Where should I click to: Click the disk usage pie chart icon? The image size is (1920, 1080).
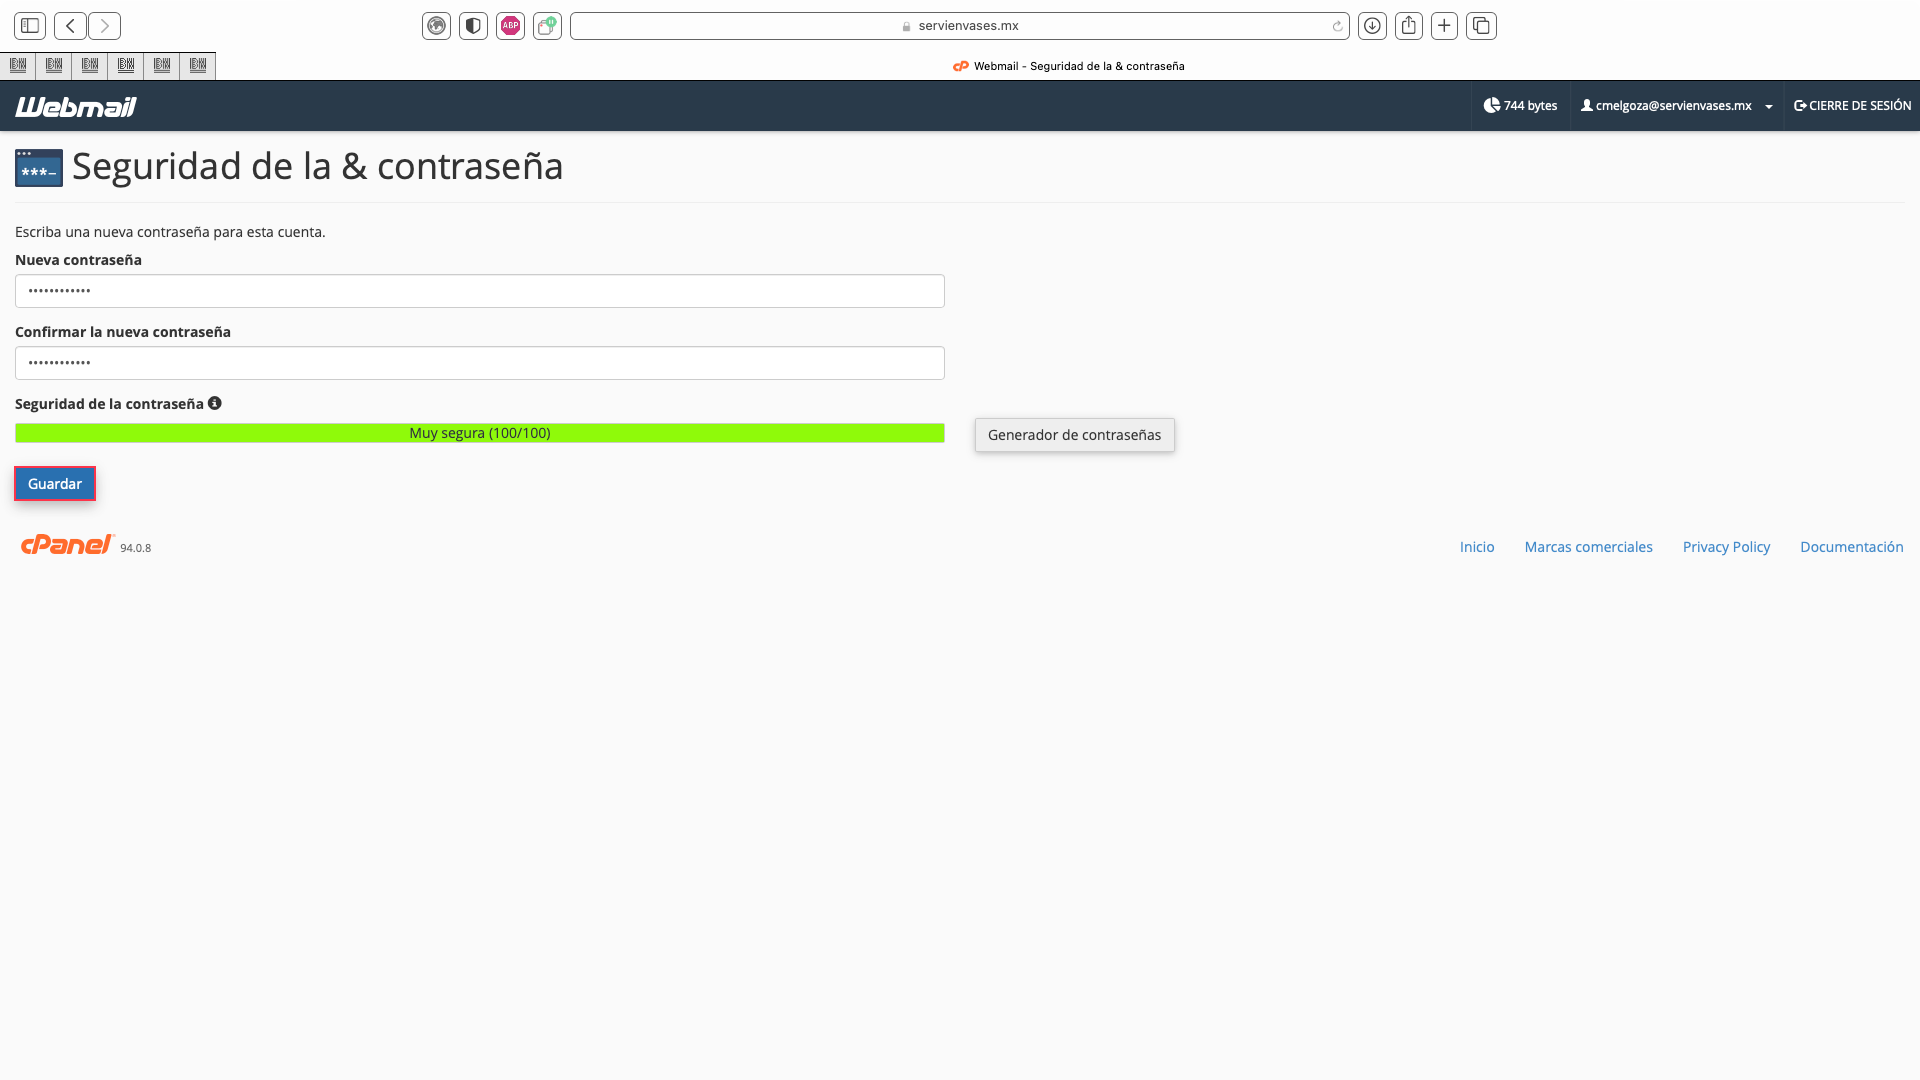1491,105
